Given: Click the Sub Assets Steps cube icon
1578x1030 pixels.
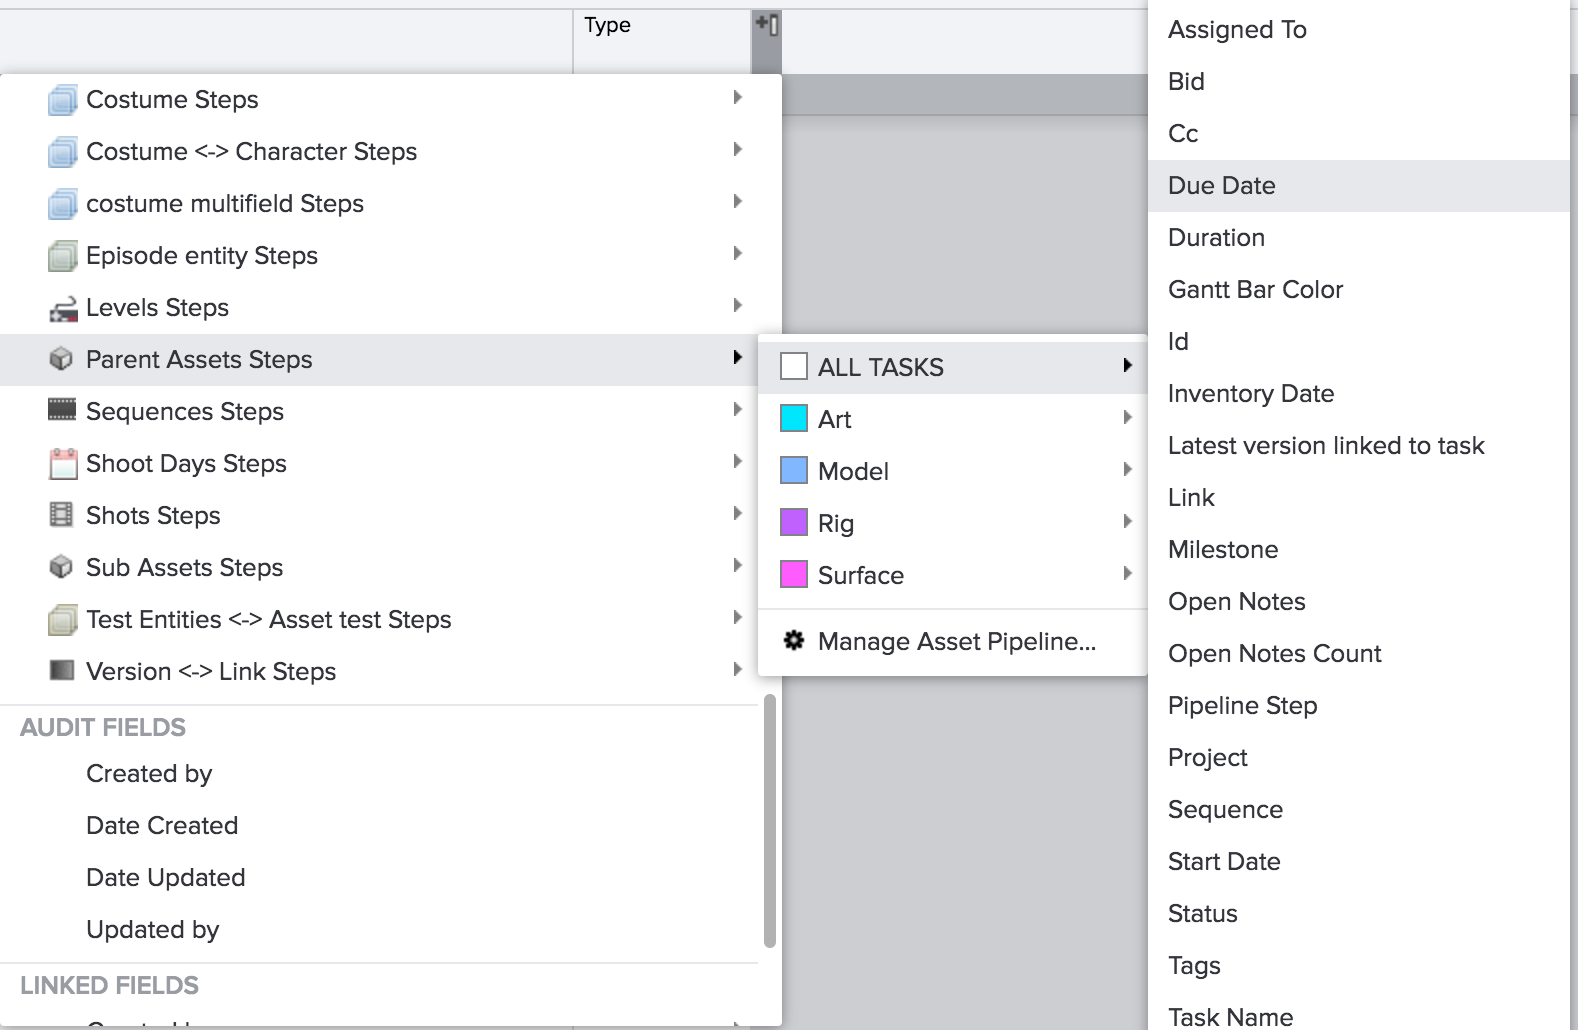Looking at the screenshot, I should [x=61, y=567].
